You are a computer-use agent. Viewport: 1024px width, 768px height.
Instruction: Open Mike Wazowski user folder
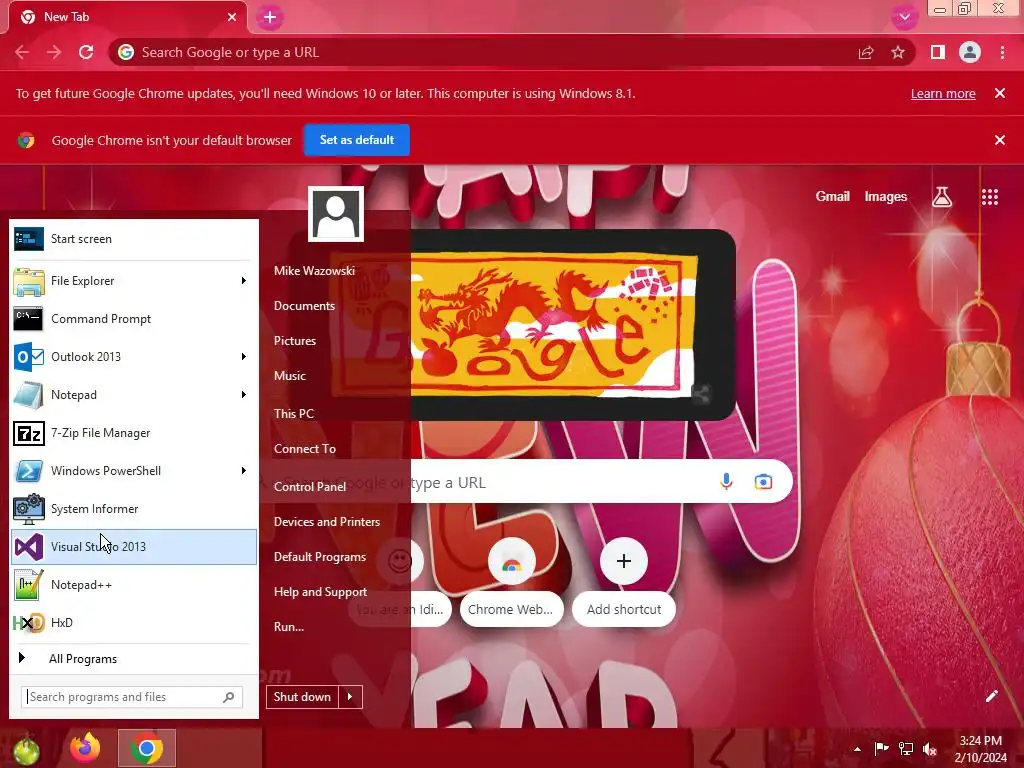pos(314,270)
